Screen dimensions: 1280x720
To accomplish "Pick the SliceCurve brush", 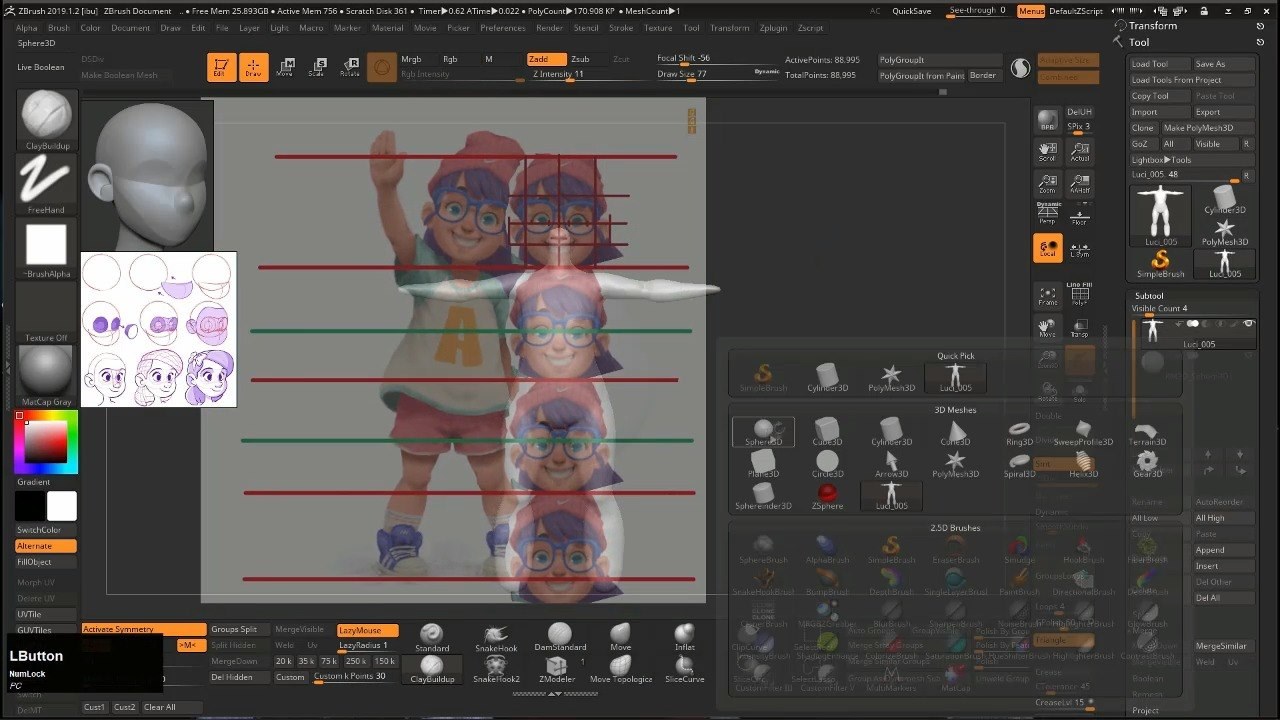I will [685, 670].
